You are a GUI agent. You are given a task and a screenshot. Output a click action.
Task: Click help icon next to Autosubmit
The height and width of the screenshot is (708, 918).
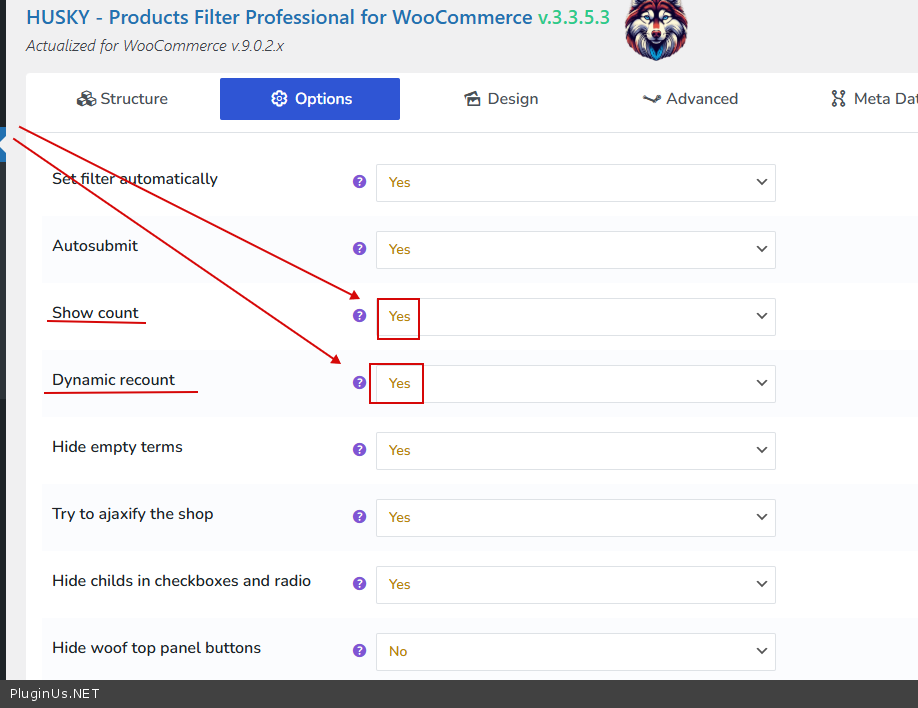(360, 249)
